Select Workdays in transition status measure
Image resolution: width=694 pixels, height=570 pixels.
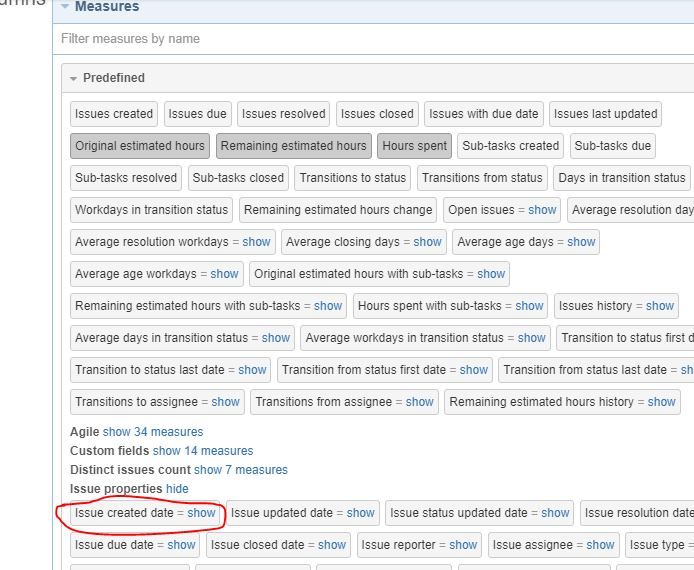151,209
